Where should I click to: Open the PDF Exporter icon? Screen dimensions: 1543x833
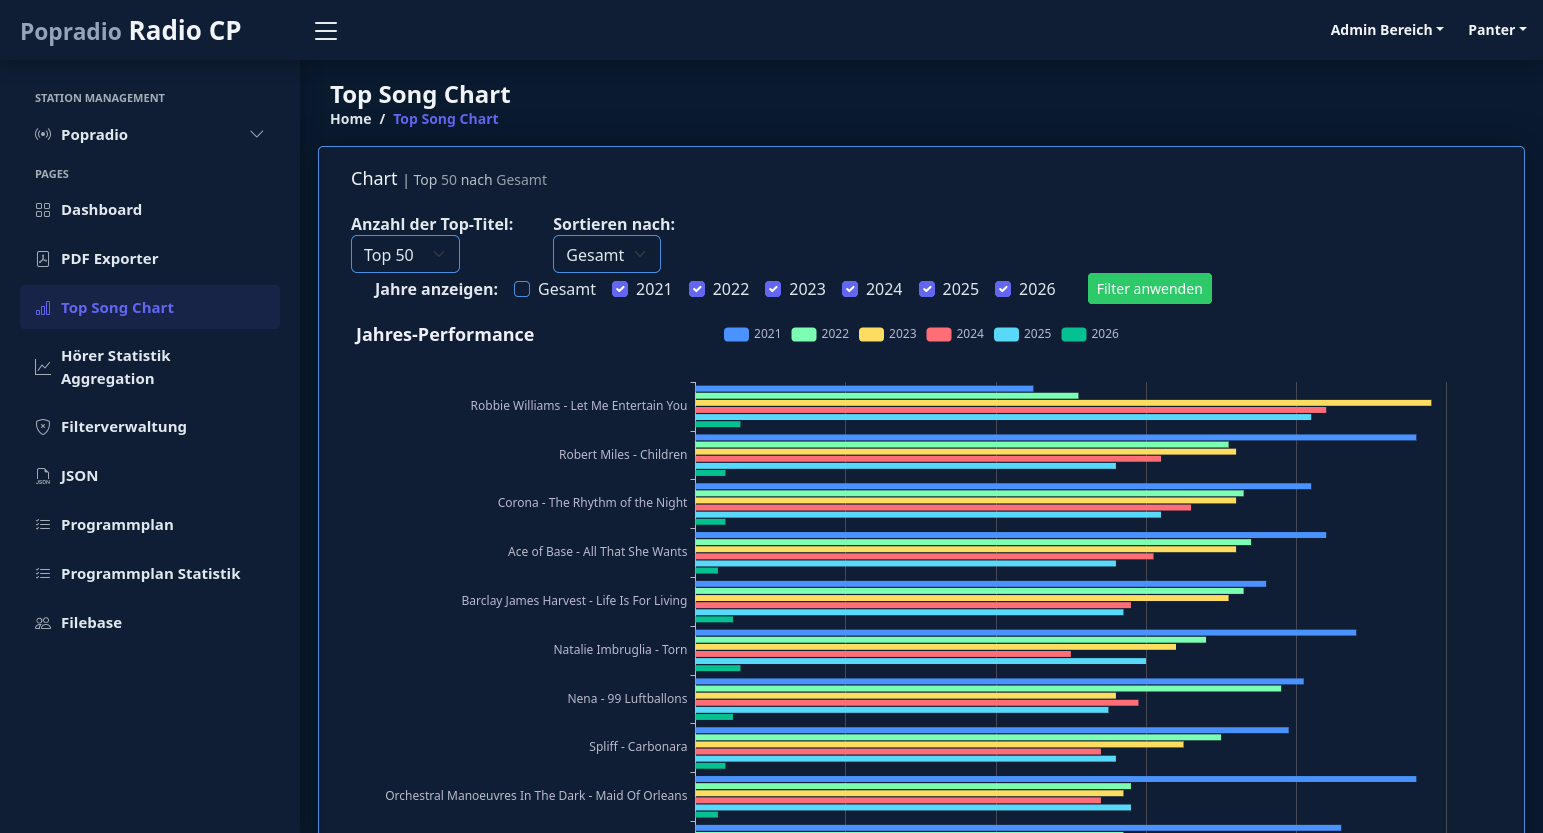[x=42, y=258]
